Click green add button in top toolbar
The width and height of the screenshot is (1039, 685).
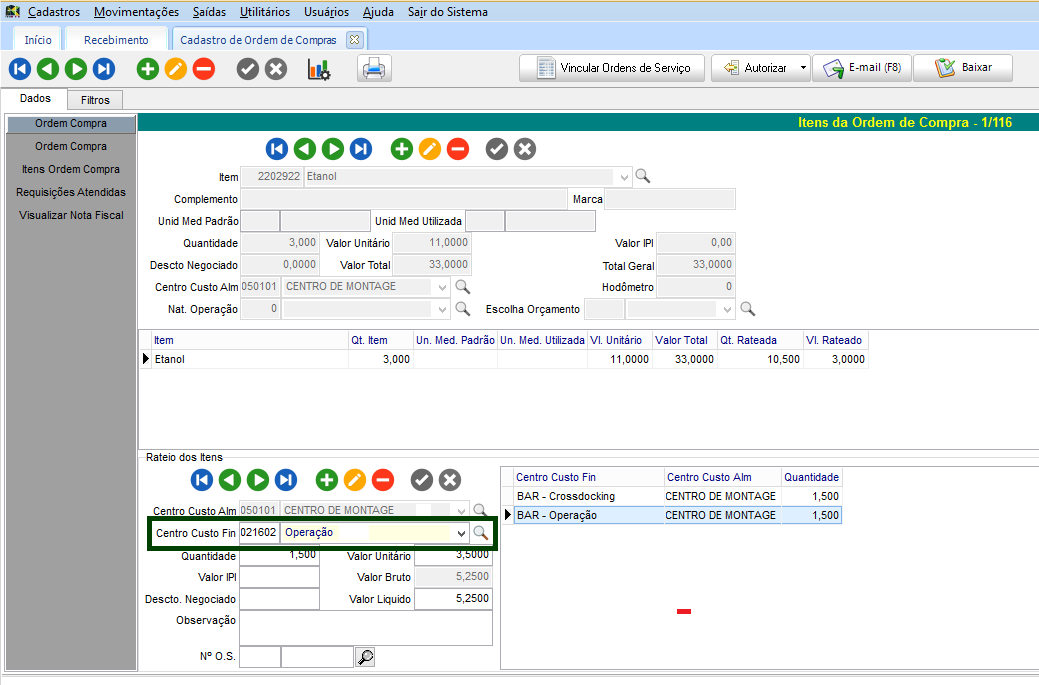[148, 69]
